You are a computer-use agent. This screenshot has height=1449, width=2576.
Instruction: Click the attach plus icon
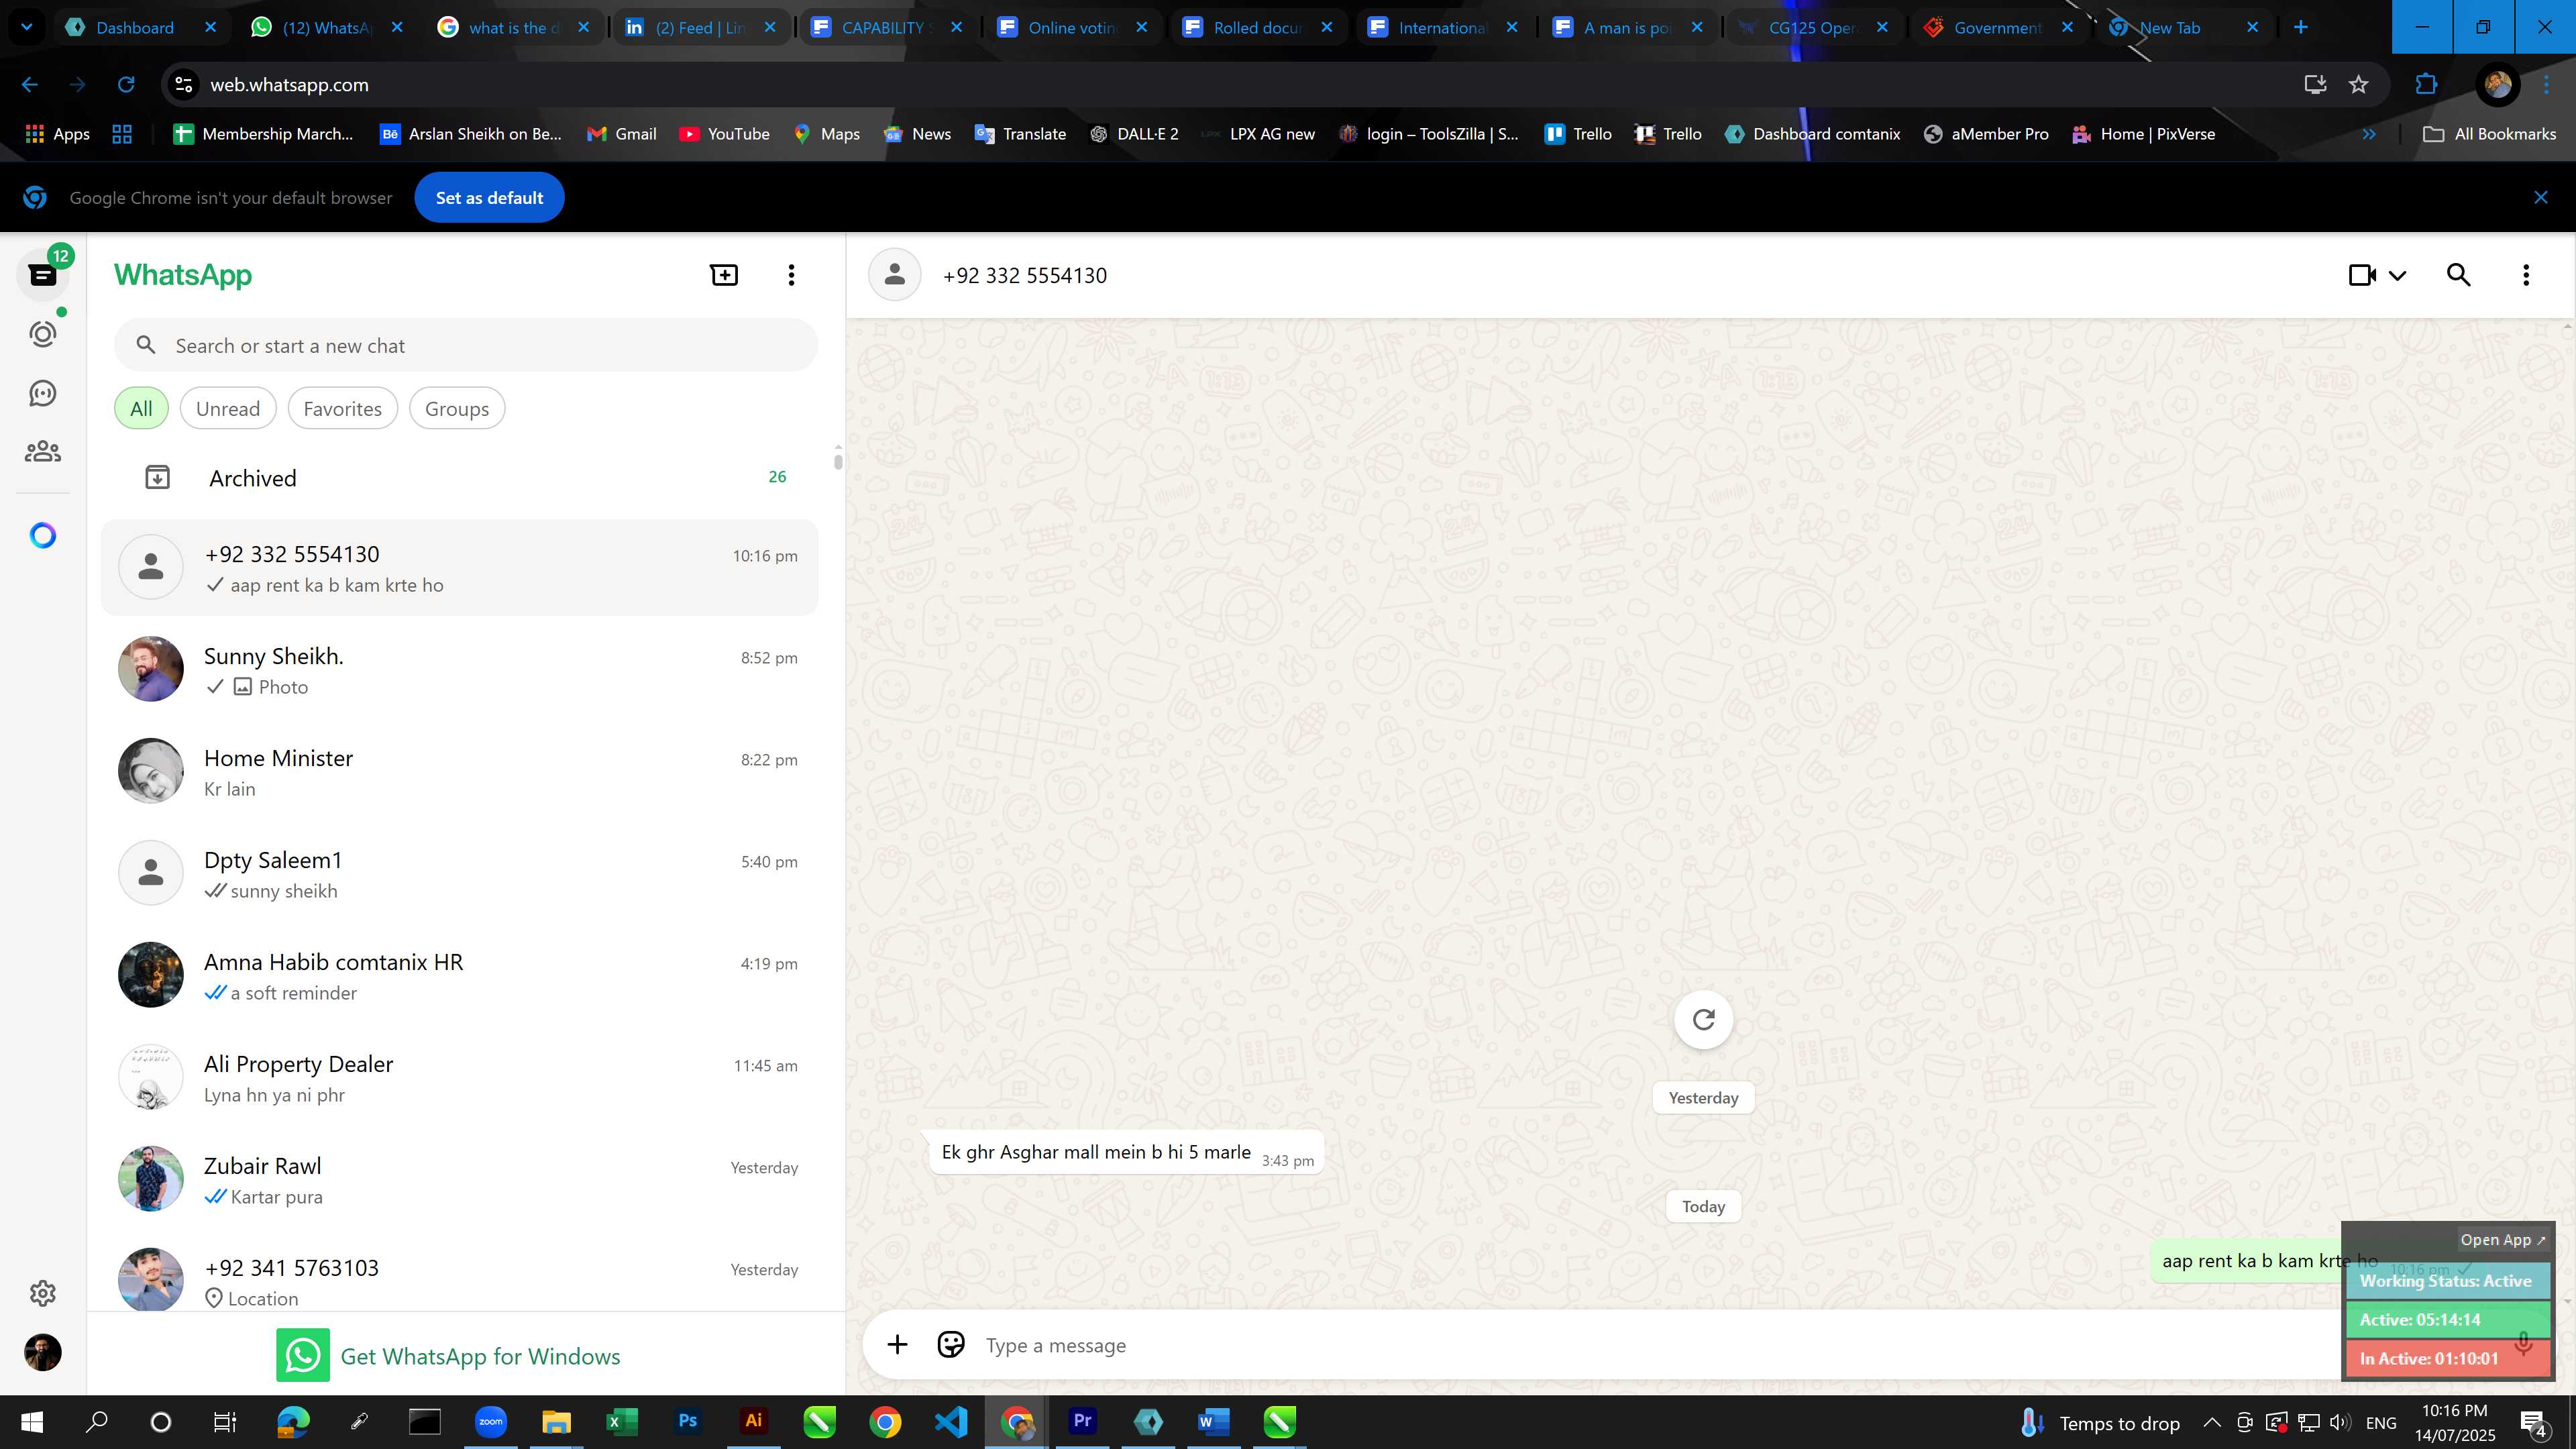[x=897, y=1345]
